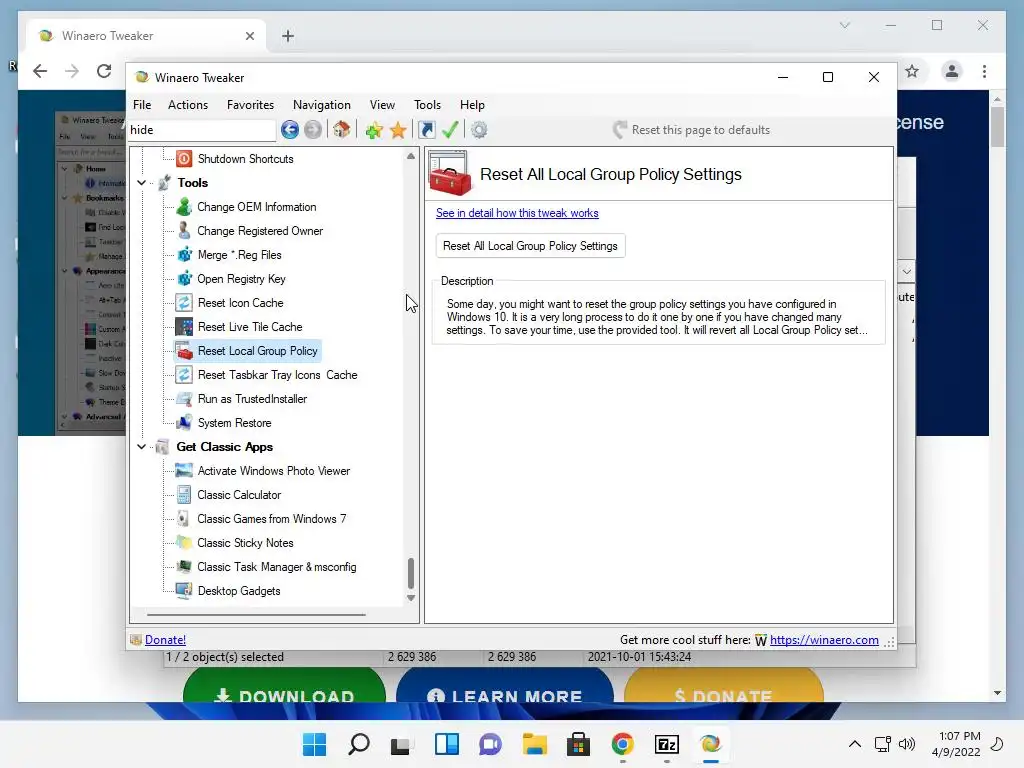This screenshot has height=768, width=1024.
Task: Click the Donate! link
Action: (x=165, y=640)
